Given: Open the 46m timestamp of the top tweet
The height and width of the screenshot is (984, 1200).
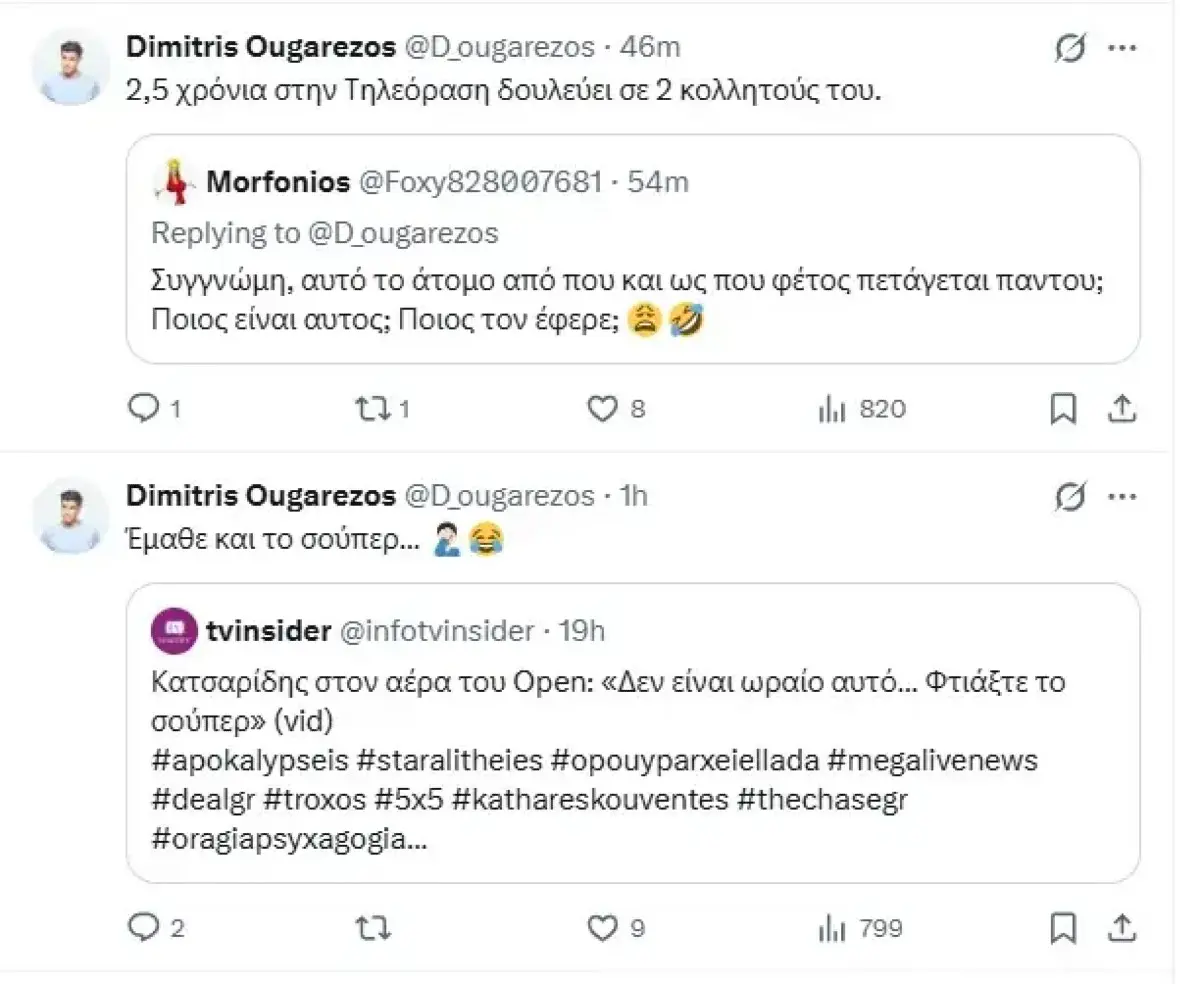Looking at the screenshot, I should (654, 45).
